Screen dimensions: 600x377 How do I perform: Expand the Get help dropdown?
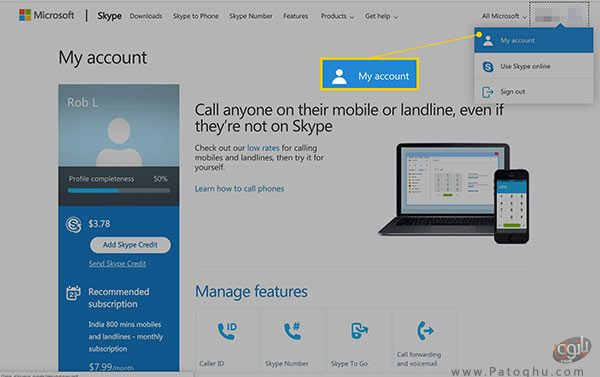click(x=381, y=16)
